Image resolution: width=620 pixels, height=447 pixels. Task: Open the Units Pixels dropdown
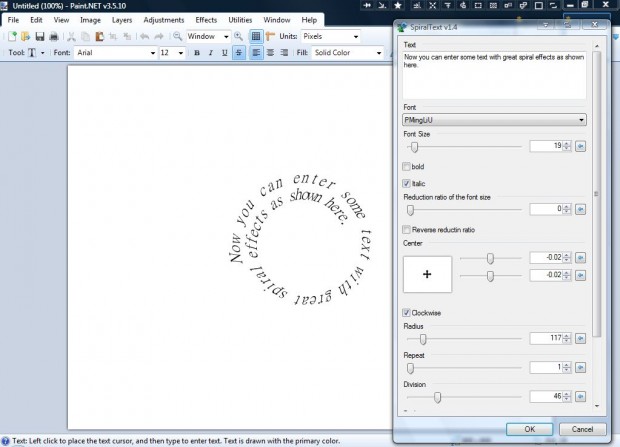pos(331,36)
